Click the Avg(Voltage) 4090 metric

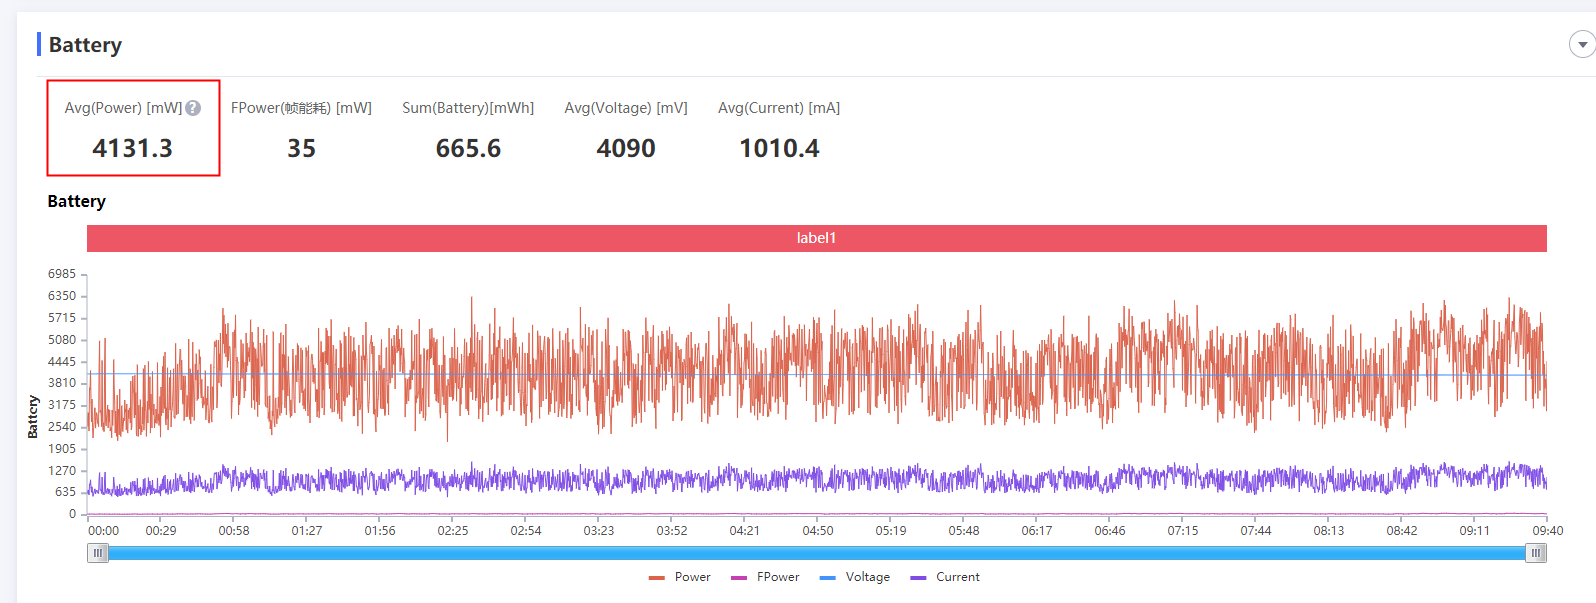[x=626, y=130]
